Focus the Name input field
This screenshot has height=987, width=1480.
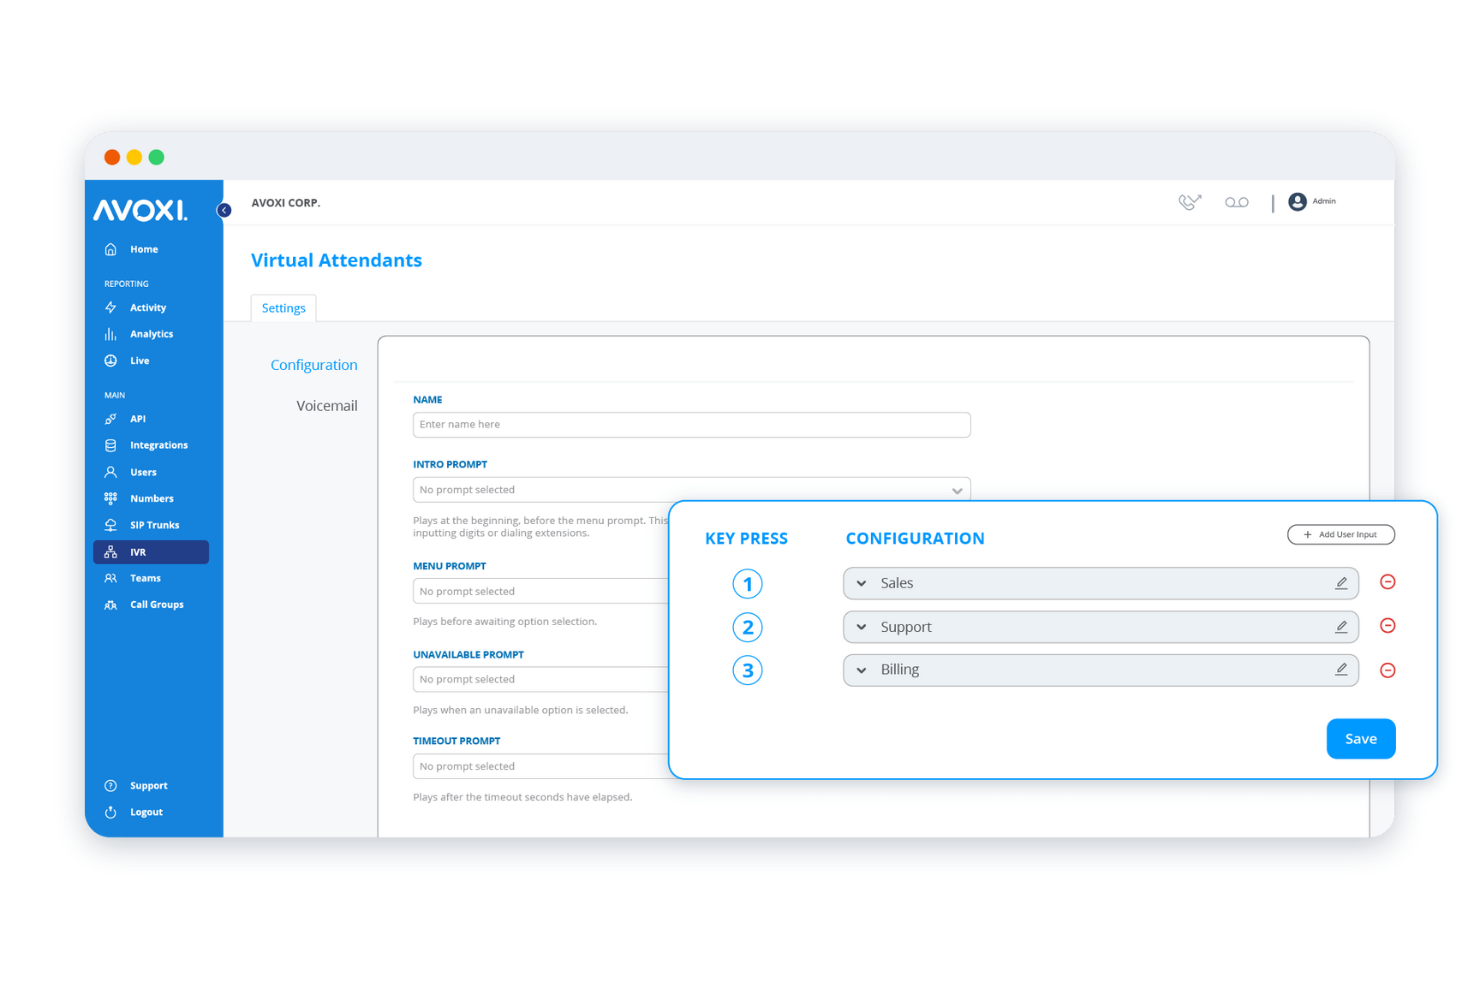692,425
